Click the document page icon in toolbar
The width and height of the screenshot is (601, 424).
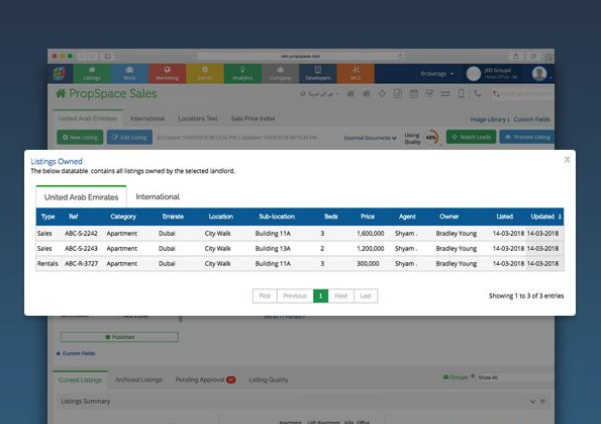pyautogui.click(x=398, y=94)
